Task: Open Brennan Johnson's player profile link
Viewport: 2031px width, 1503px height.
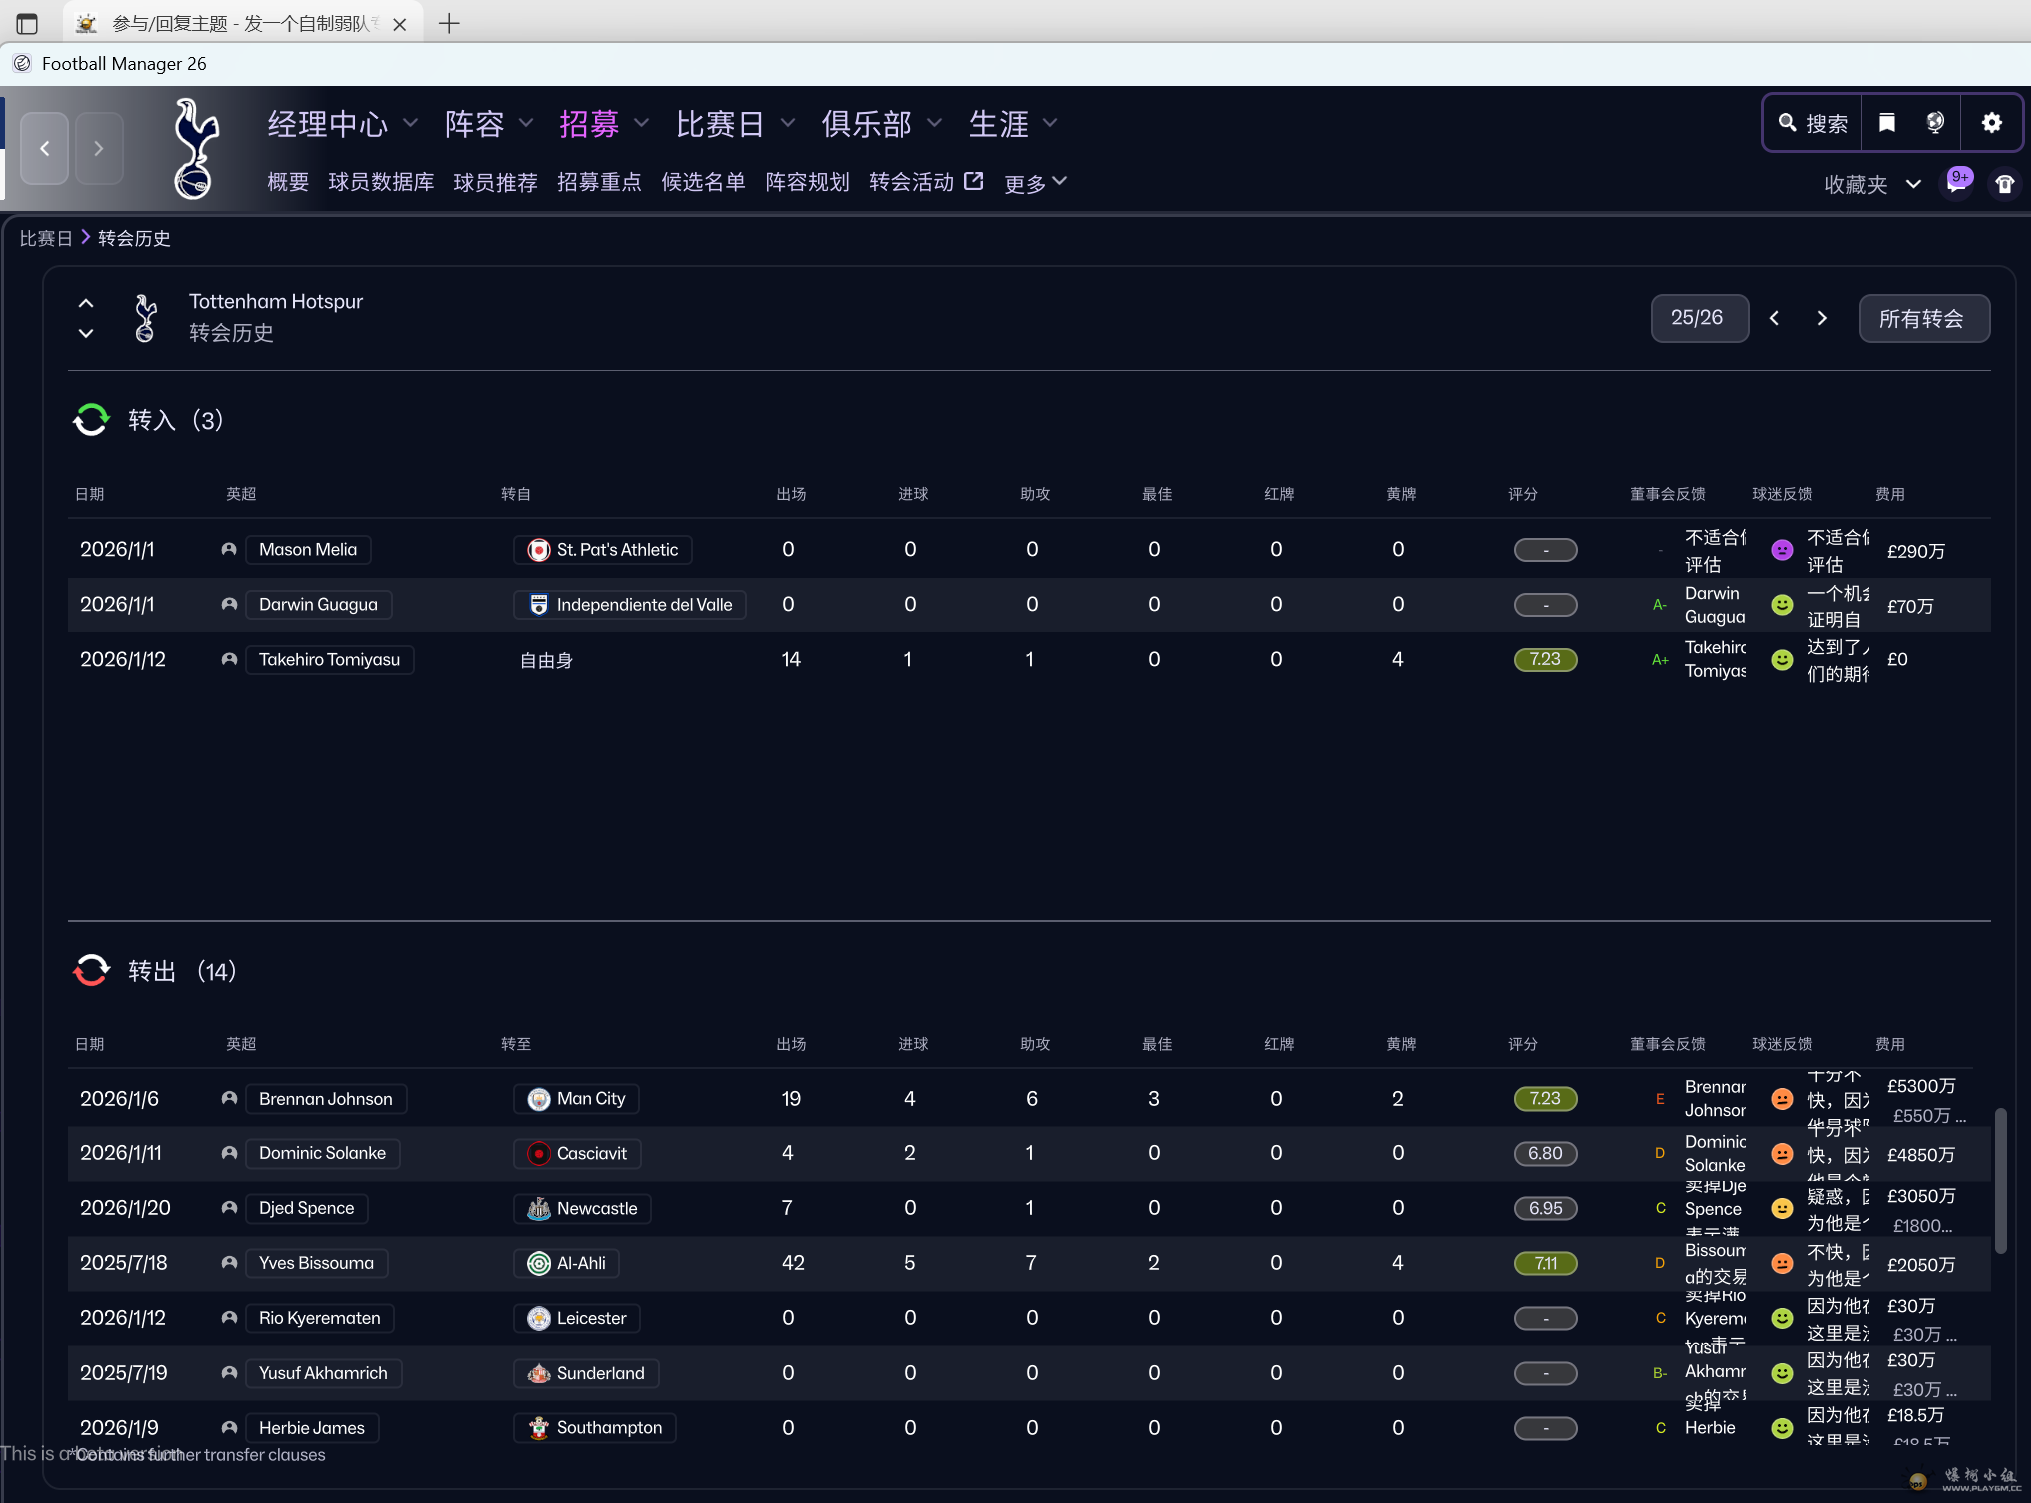Action: click(325, 1098)
